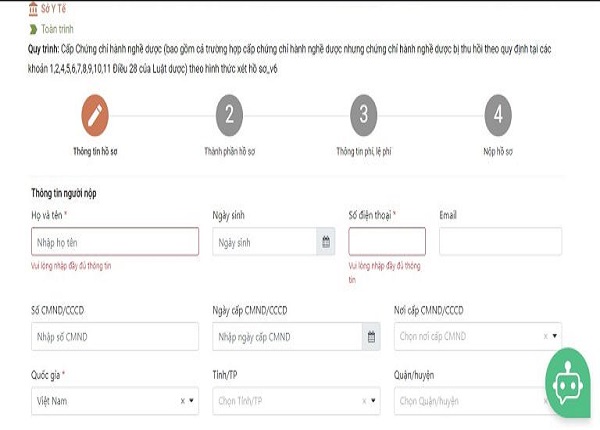Image resolution: width=600 pixels, height=430 pixels.
Task: Open the Ngày sinh calendar picker icon
Action: click(x=325, y=242)
